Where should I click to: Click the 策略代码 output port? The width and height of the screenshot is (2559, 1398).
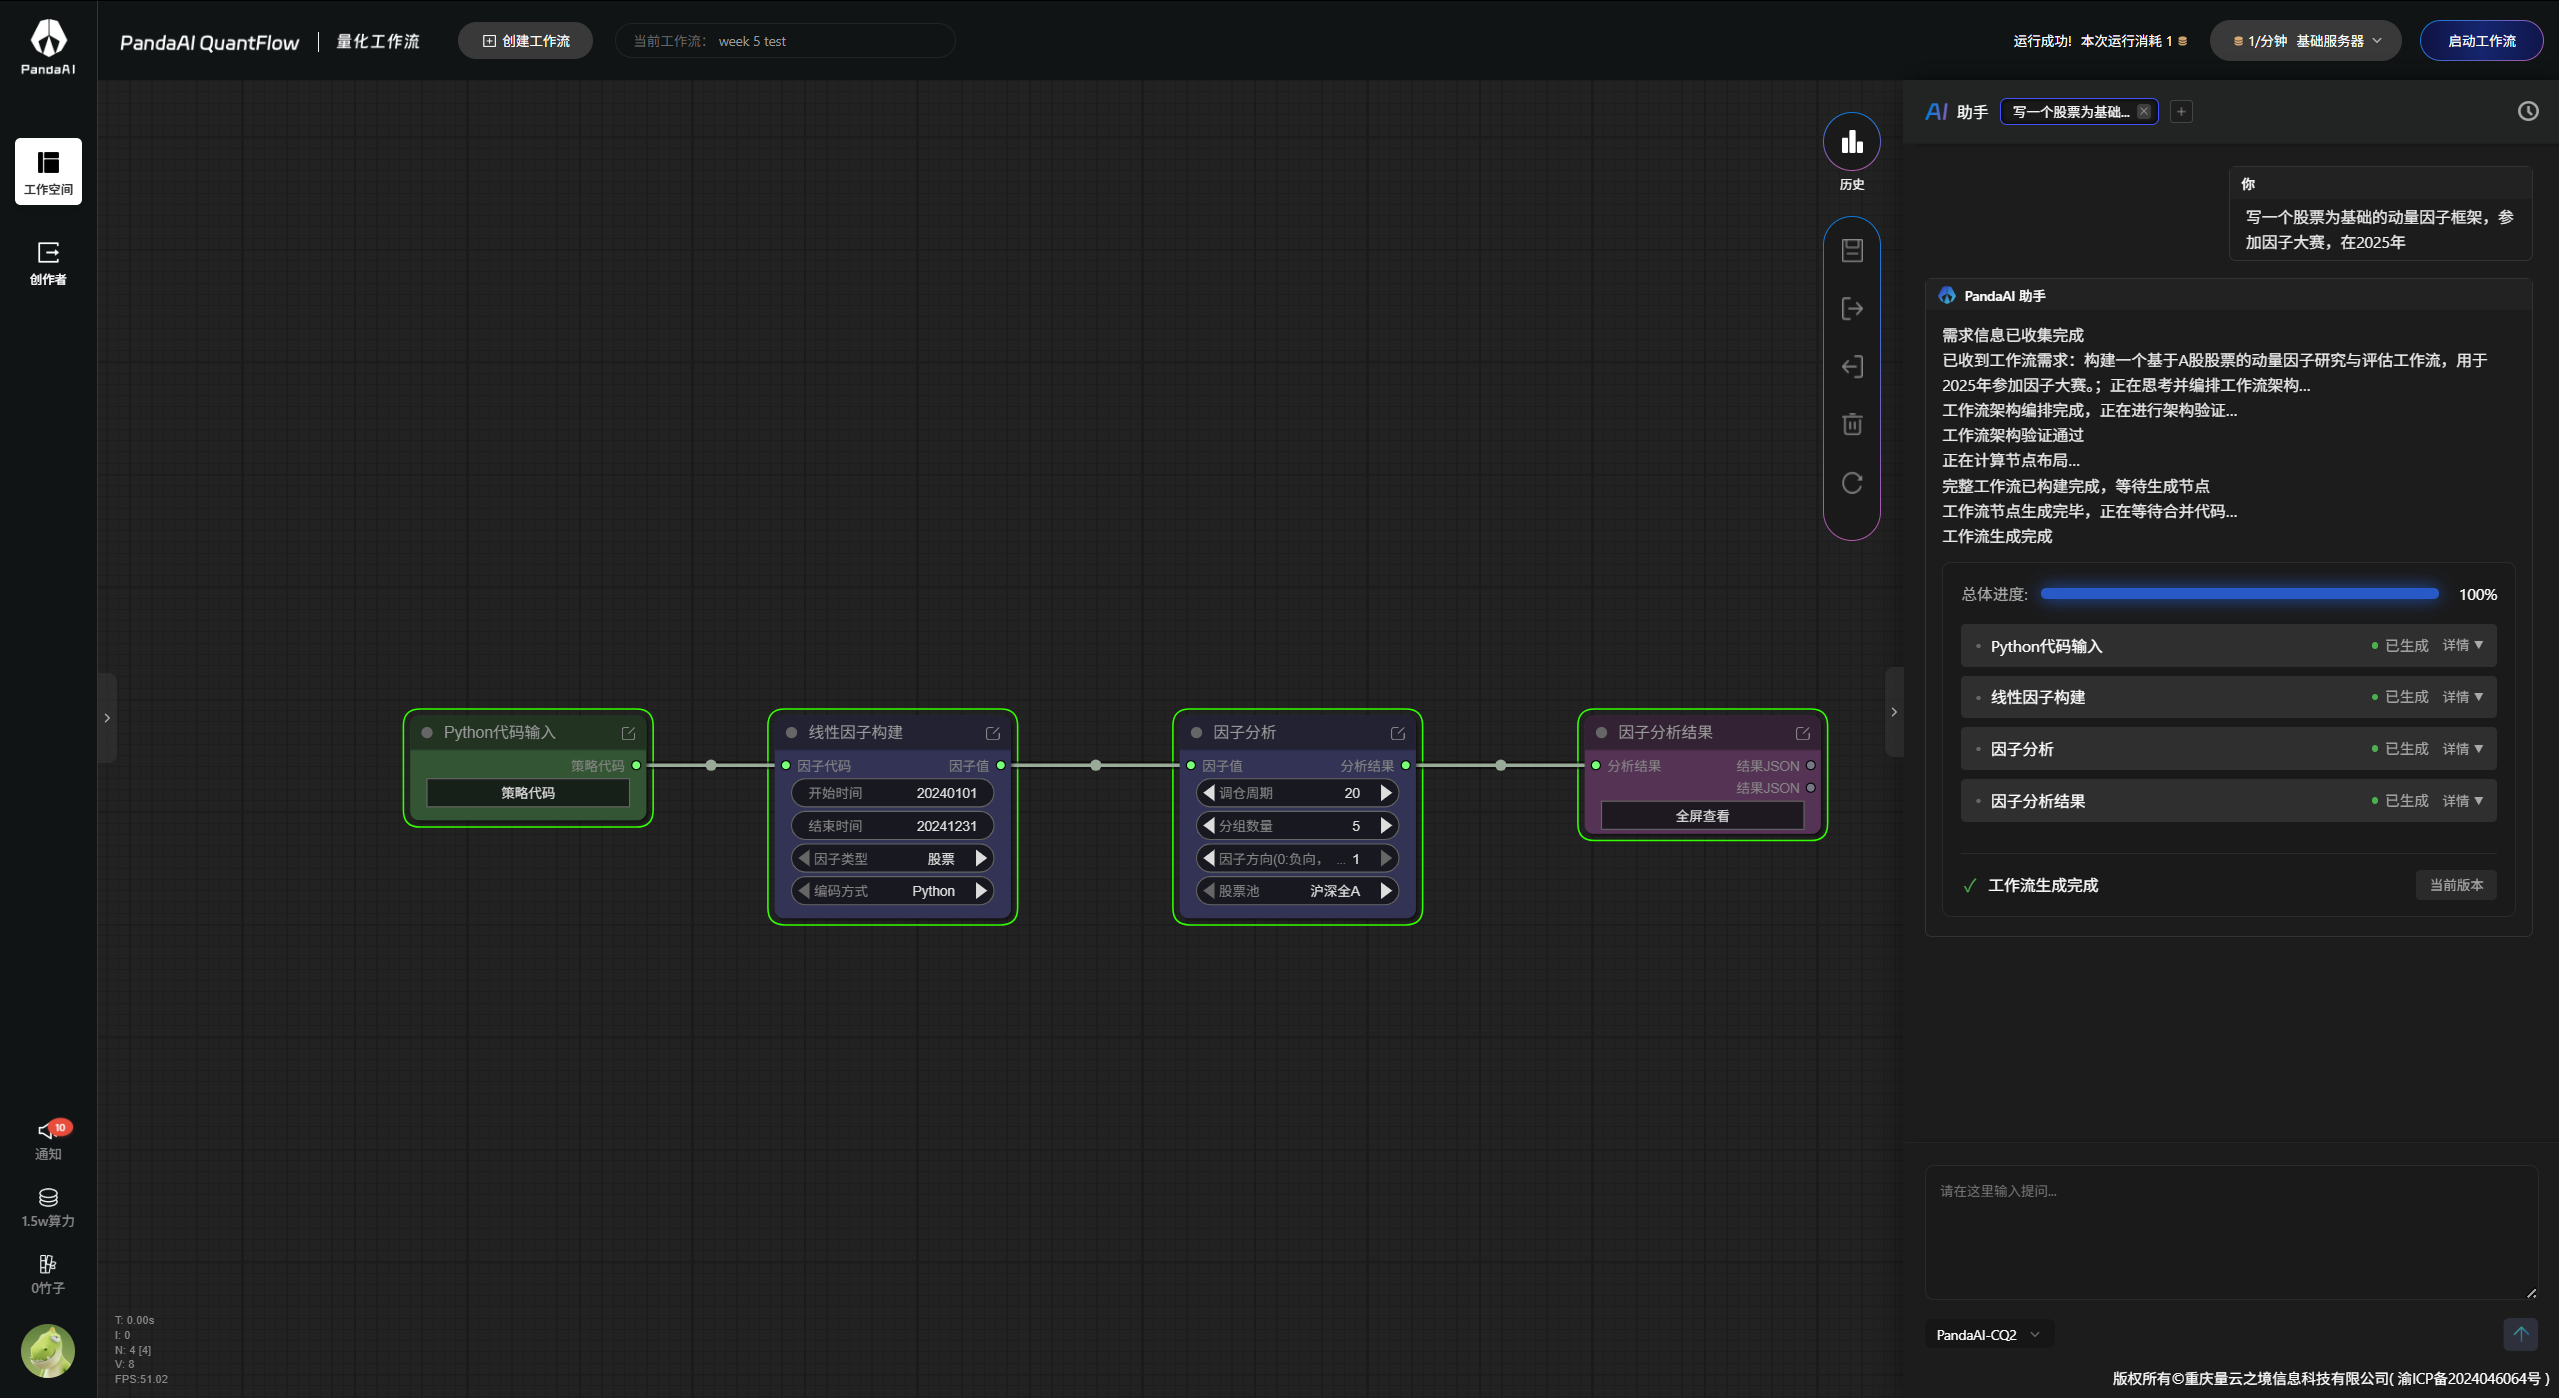point(636,766)
